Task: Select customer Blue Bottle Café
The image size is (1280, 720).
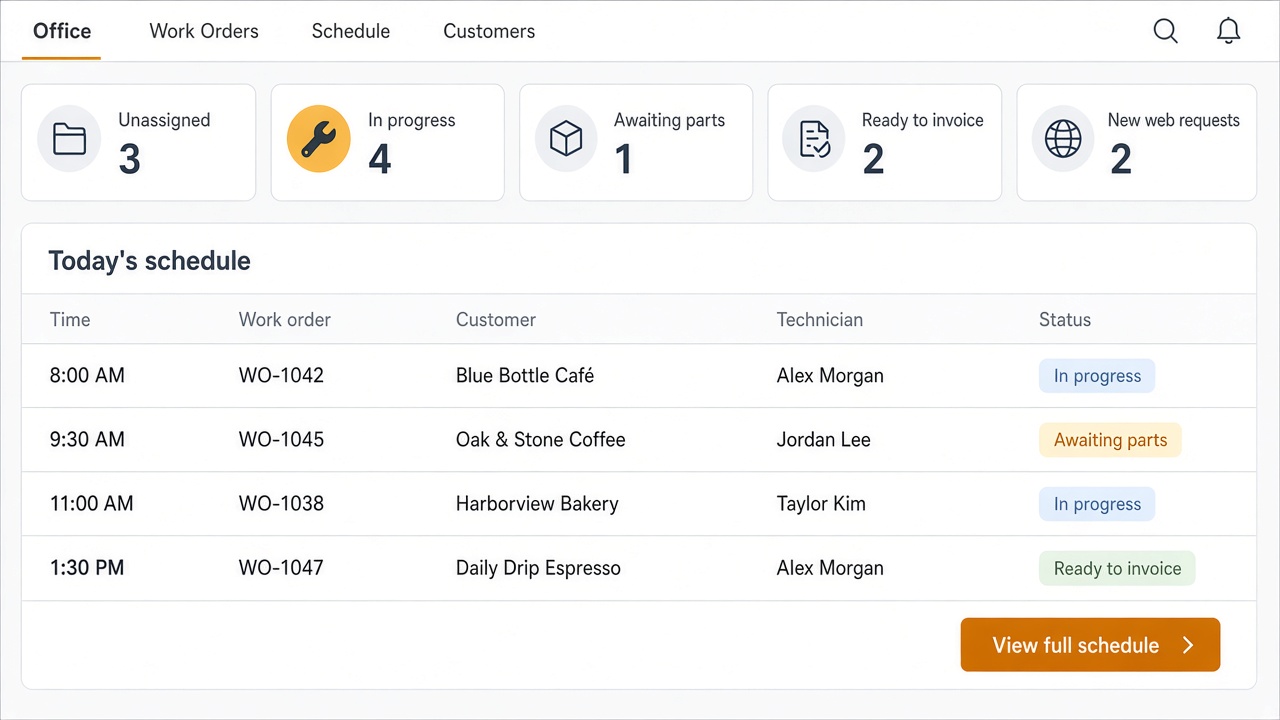Action: 525,376
